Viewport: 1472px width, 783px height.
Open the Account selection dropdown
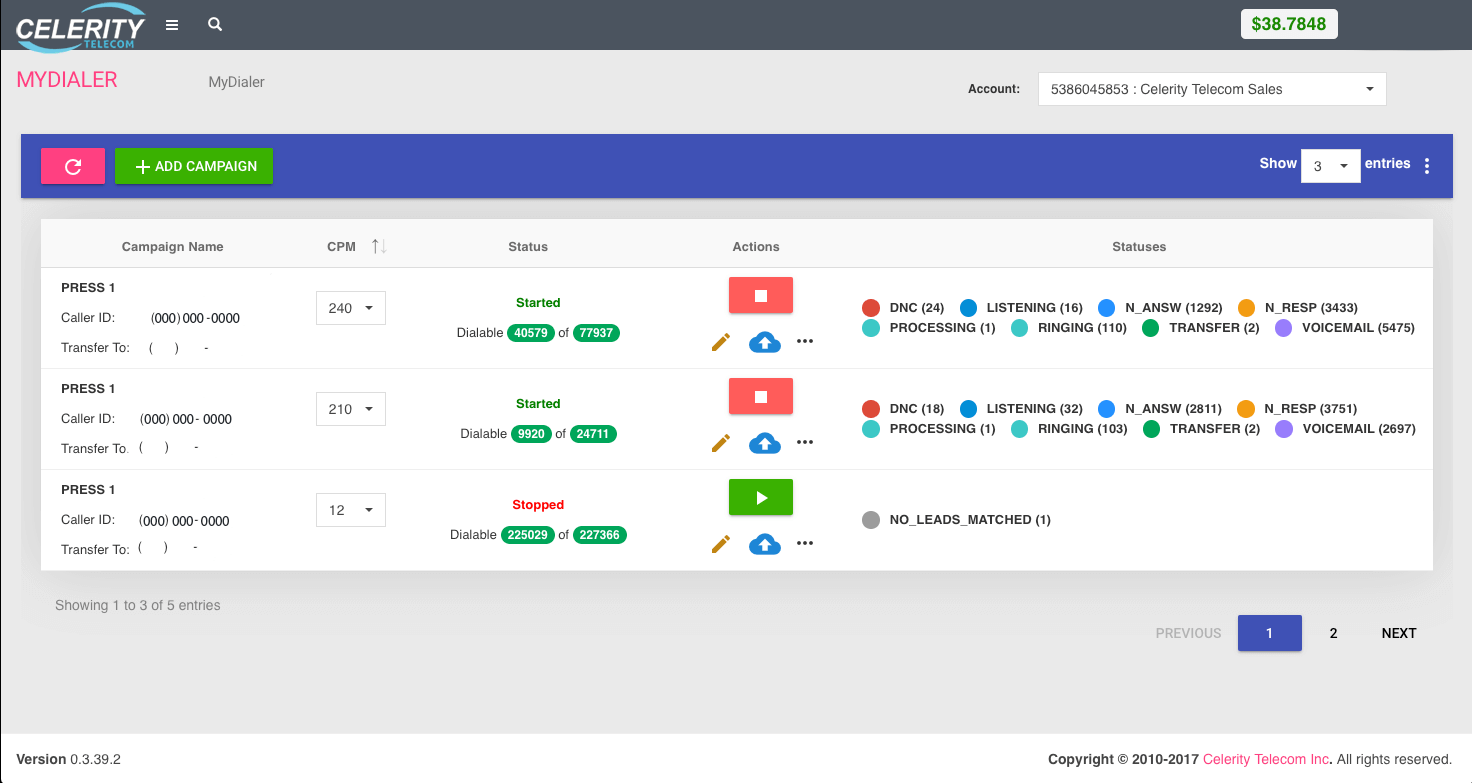1212,89
